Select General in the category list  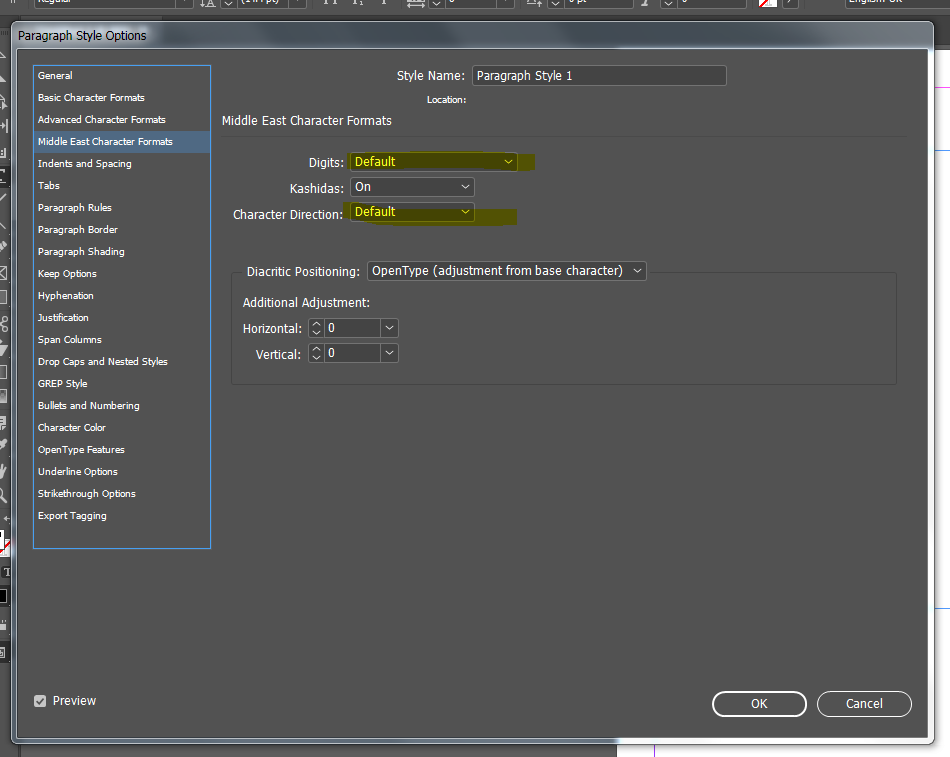pos(122,76)
